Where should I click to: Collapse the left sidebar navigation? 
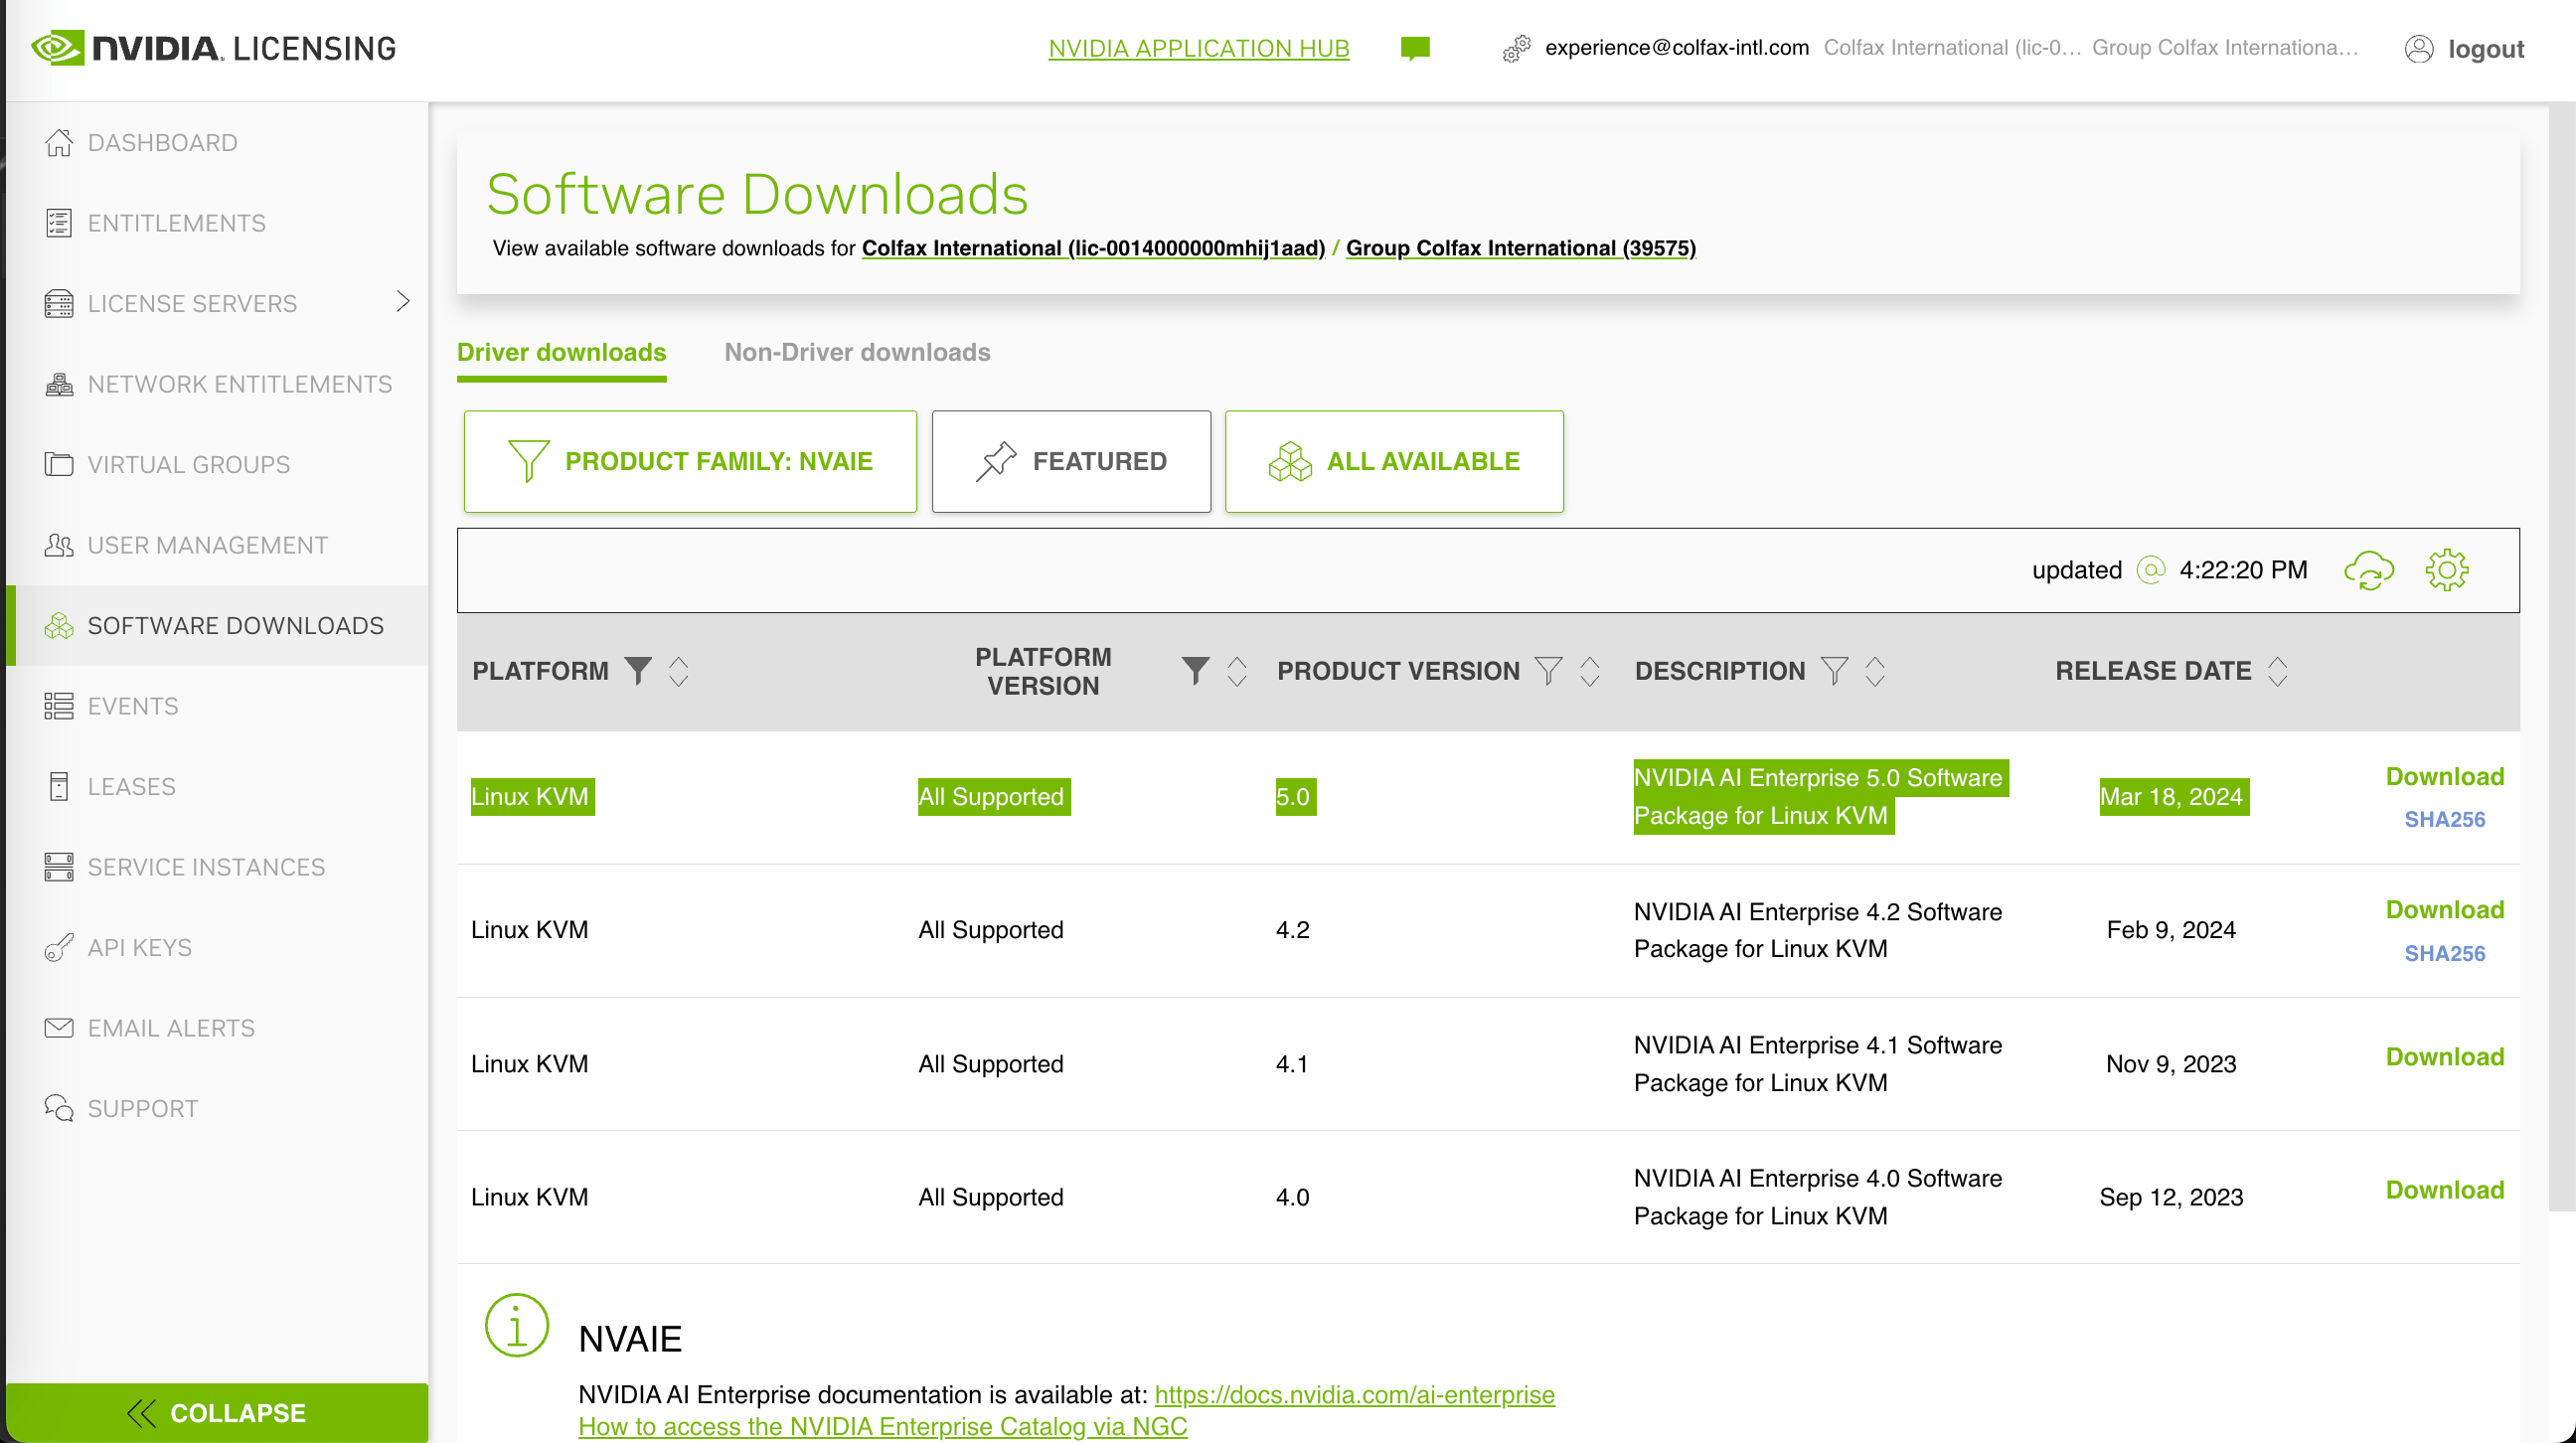tap(217, 1412)
